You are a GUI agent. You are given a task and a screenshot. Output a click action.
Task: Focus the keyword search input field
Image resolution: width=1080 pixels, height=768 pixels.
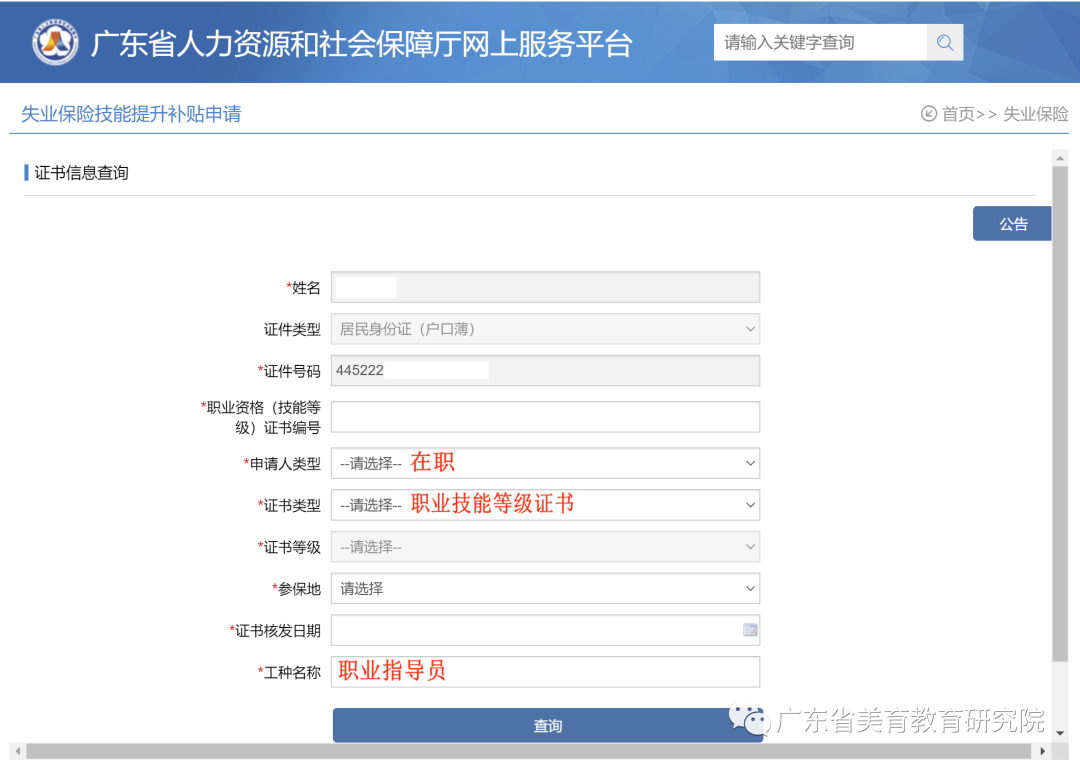[820, 43]
